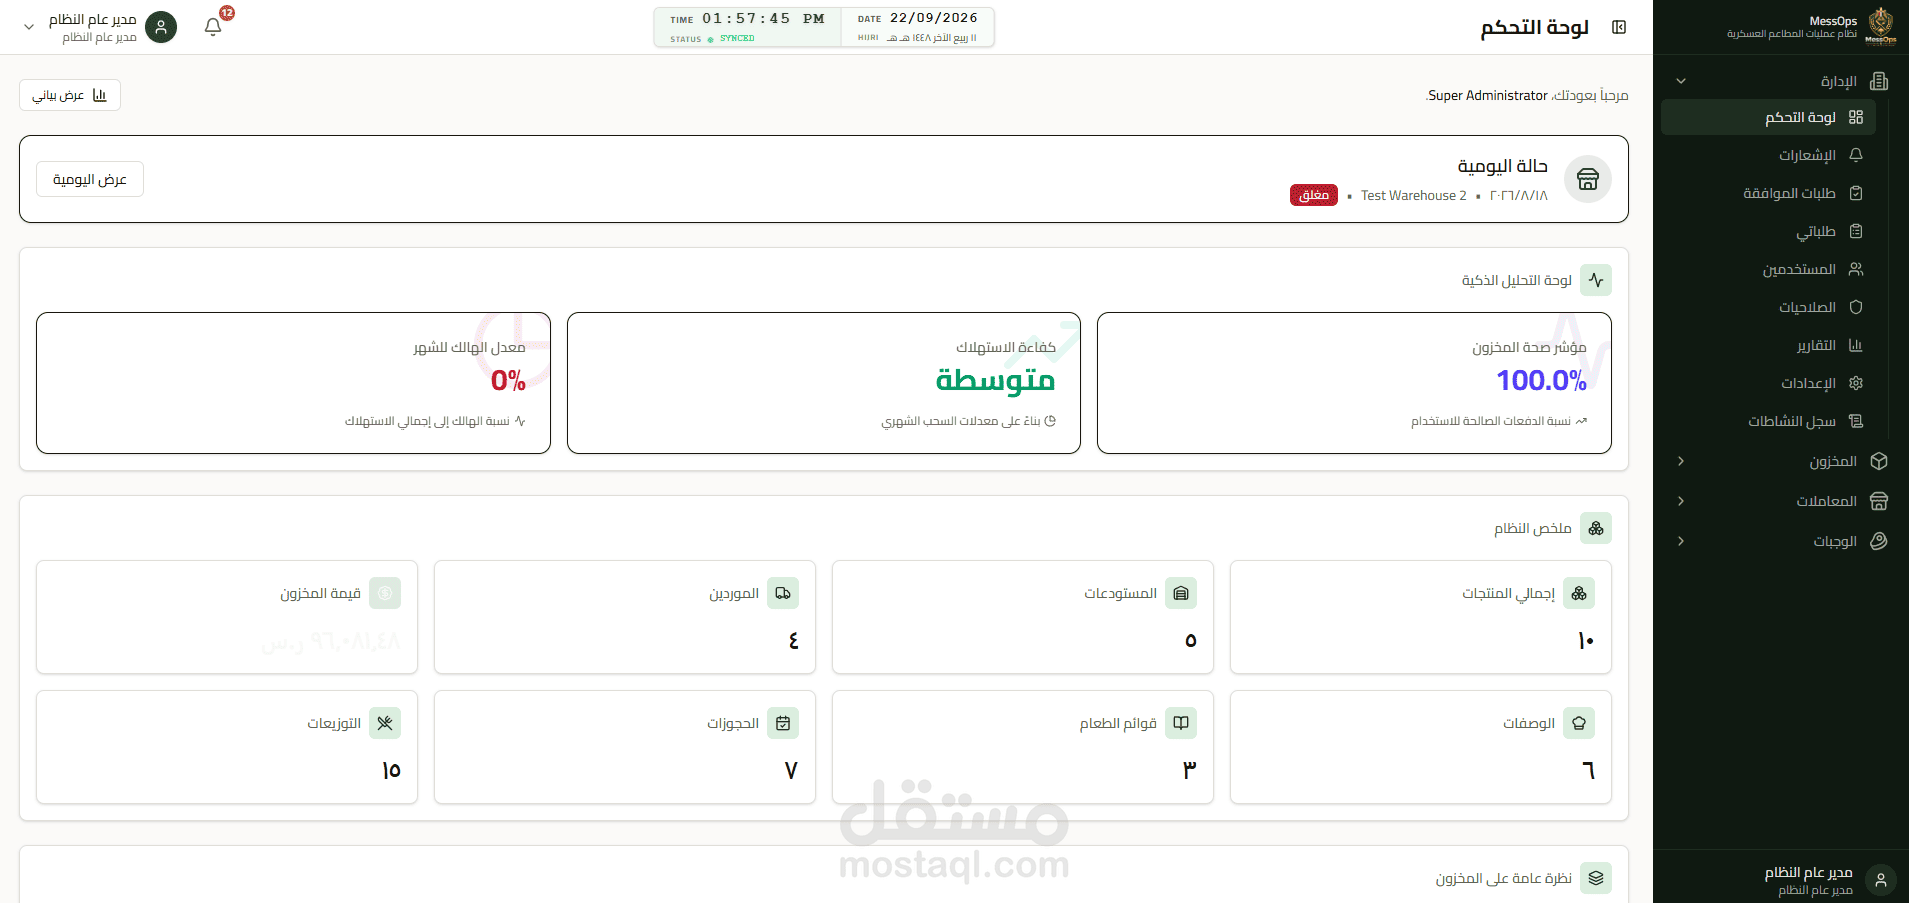Click the كفاءة الاستهلاك متوسطة card

[824, 383]
